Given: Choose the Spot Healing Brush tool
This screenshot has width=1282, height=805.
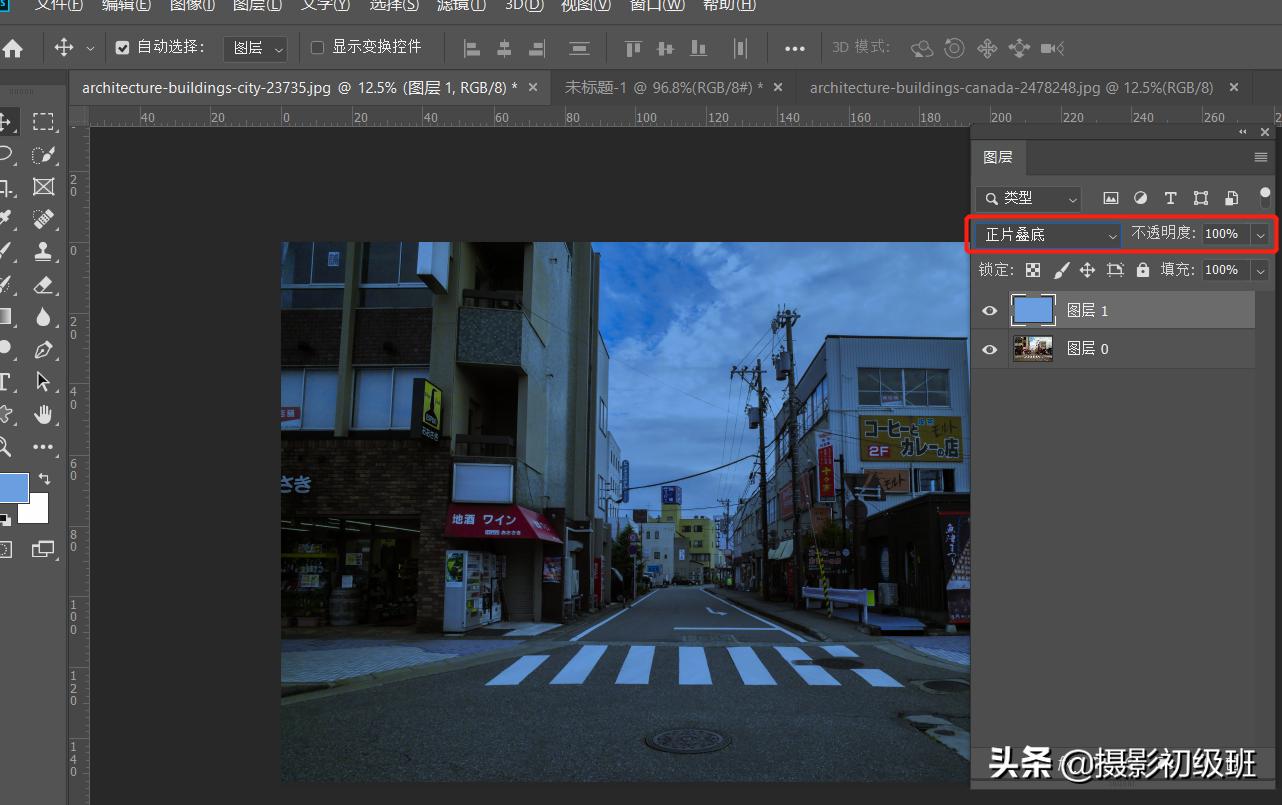Looking at the screenshot, I should pos(43,219).
